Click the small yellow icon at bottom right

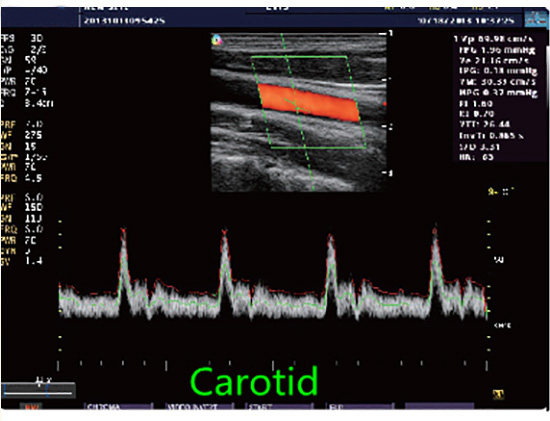498,394
